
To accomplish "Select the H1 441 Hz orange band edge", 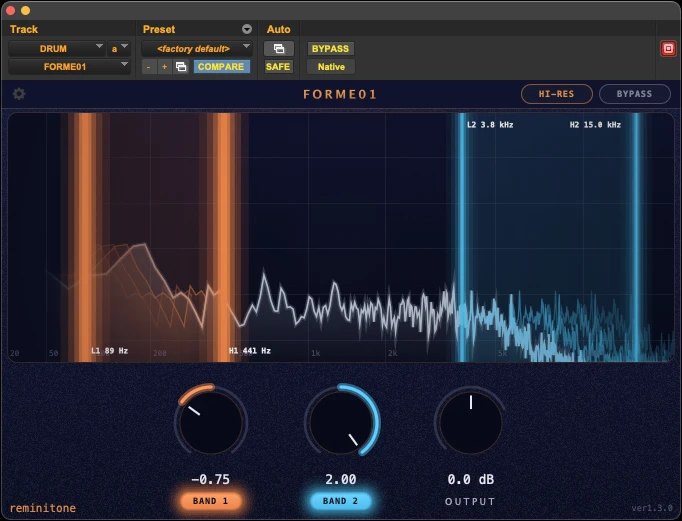I will [x=224, y=237].
